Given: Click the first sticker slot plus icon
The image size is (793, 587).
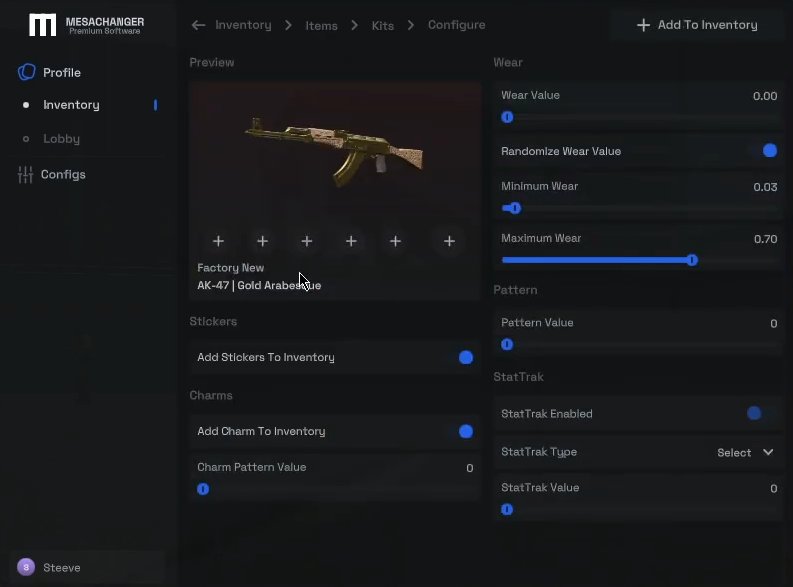Looking at the screenshot, I should (218, 241).
